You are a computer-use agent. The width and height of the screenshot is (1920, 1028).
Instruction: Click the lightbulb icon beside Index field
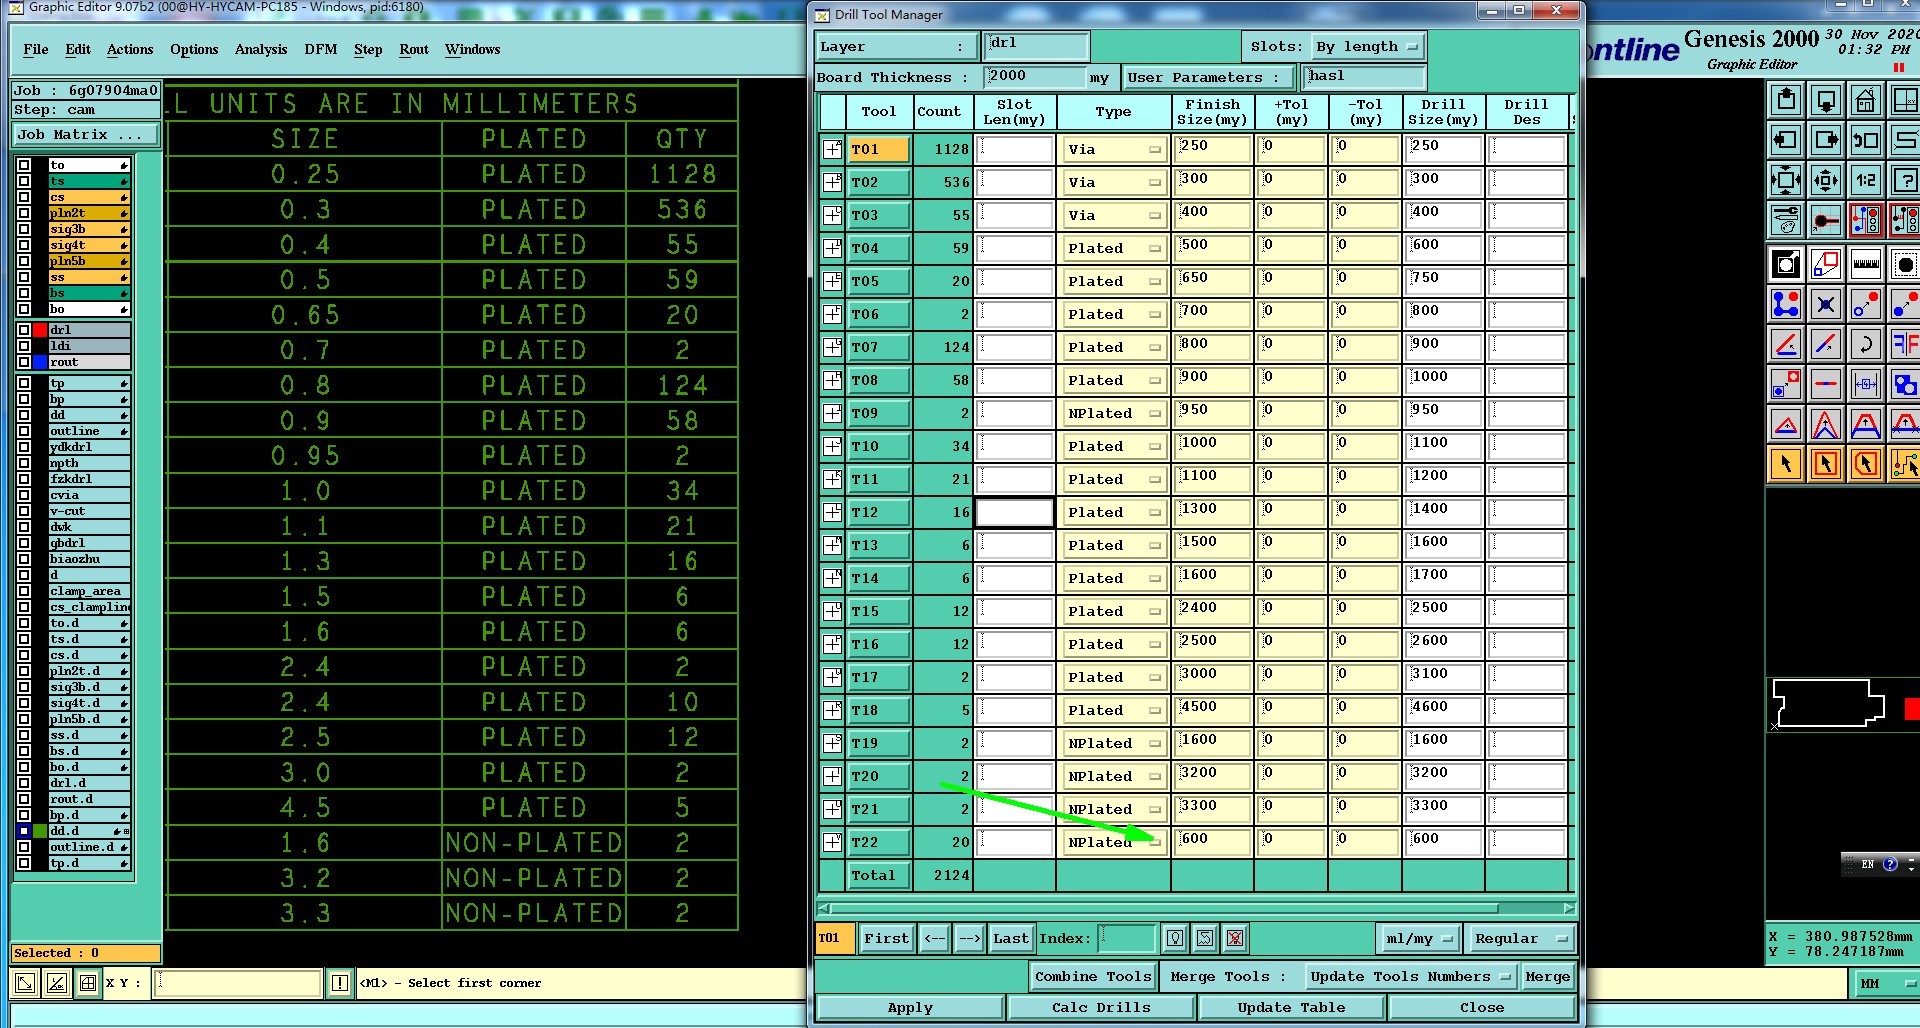click(x=1175, y=938)
